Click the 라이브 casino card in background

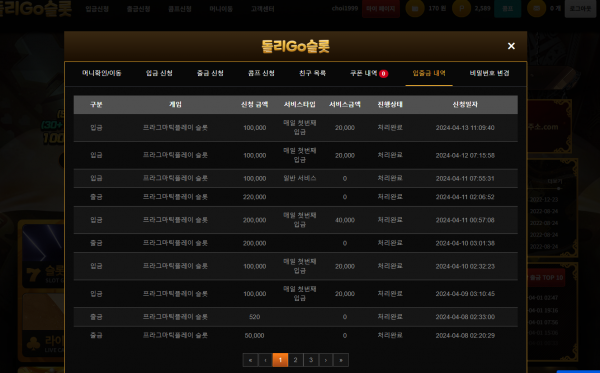pos(43,325)
